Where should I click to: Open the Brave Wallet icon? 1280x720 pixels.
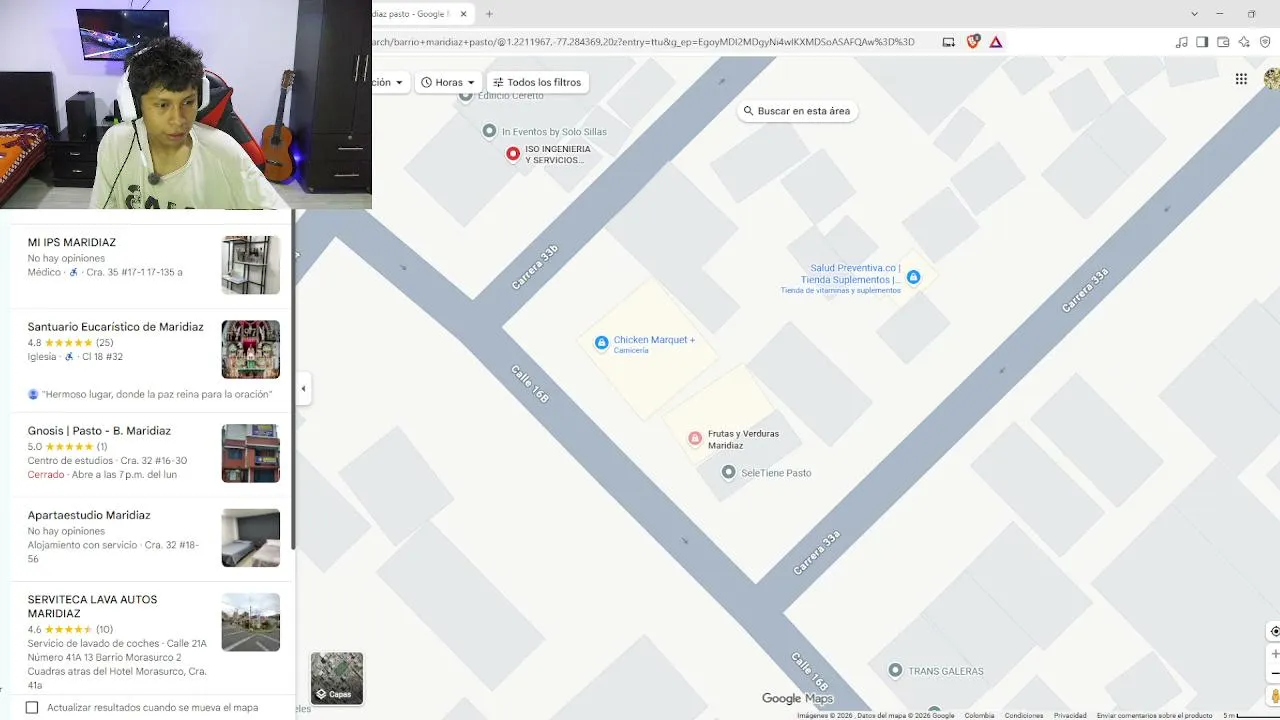pos(1223,42)
